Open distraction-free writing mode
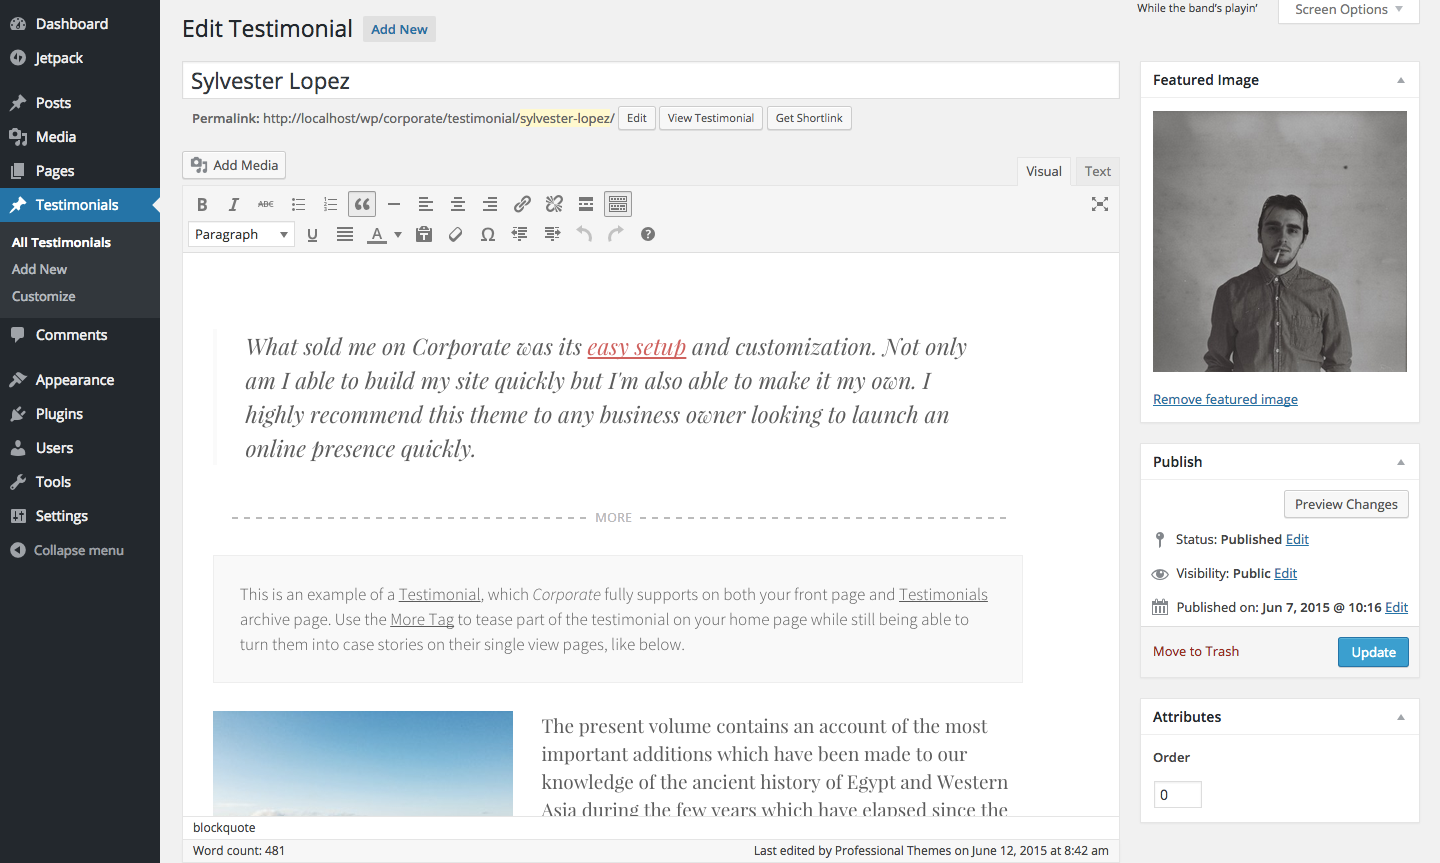1440x863 pixels. coord(1100,204)
